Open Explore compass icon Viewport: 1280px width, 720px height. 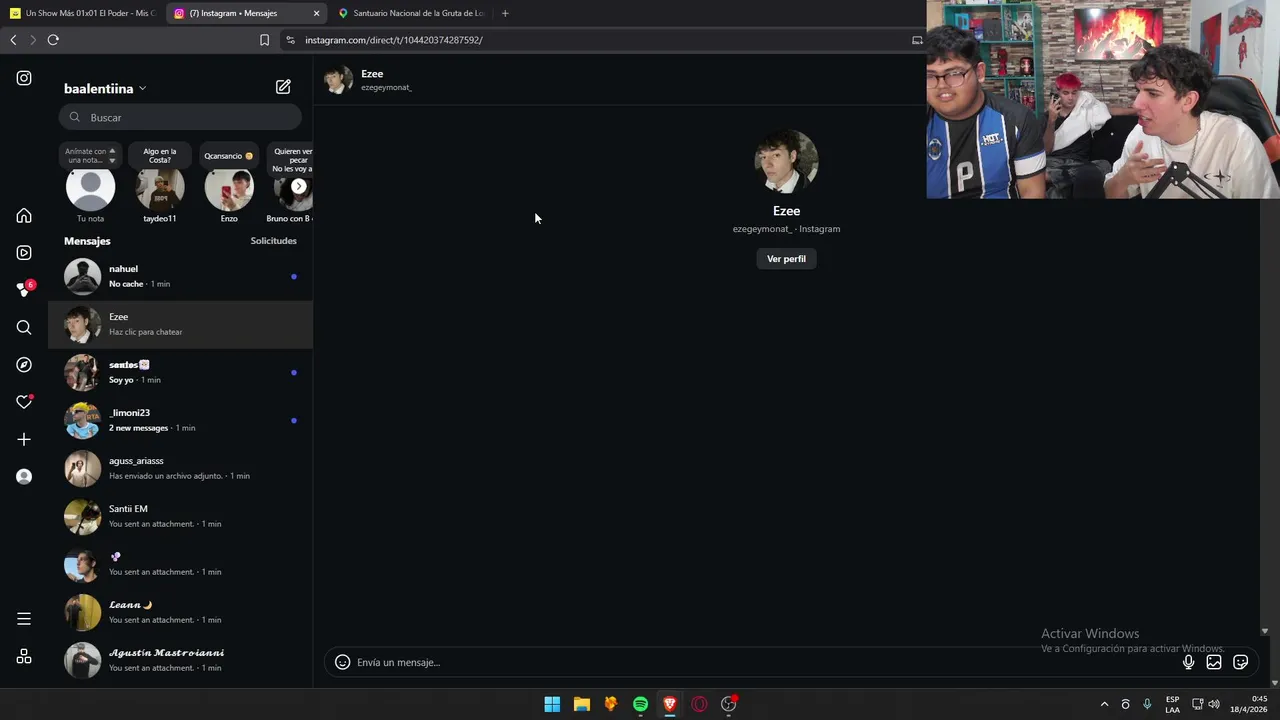click(24, 365)
